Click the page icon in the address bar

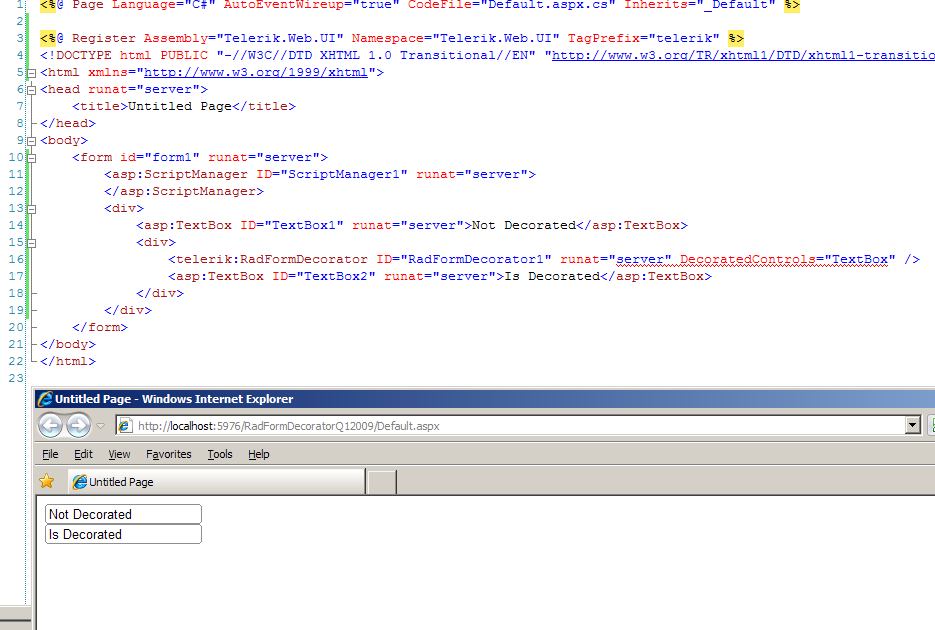pos(125,426)
